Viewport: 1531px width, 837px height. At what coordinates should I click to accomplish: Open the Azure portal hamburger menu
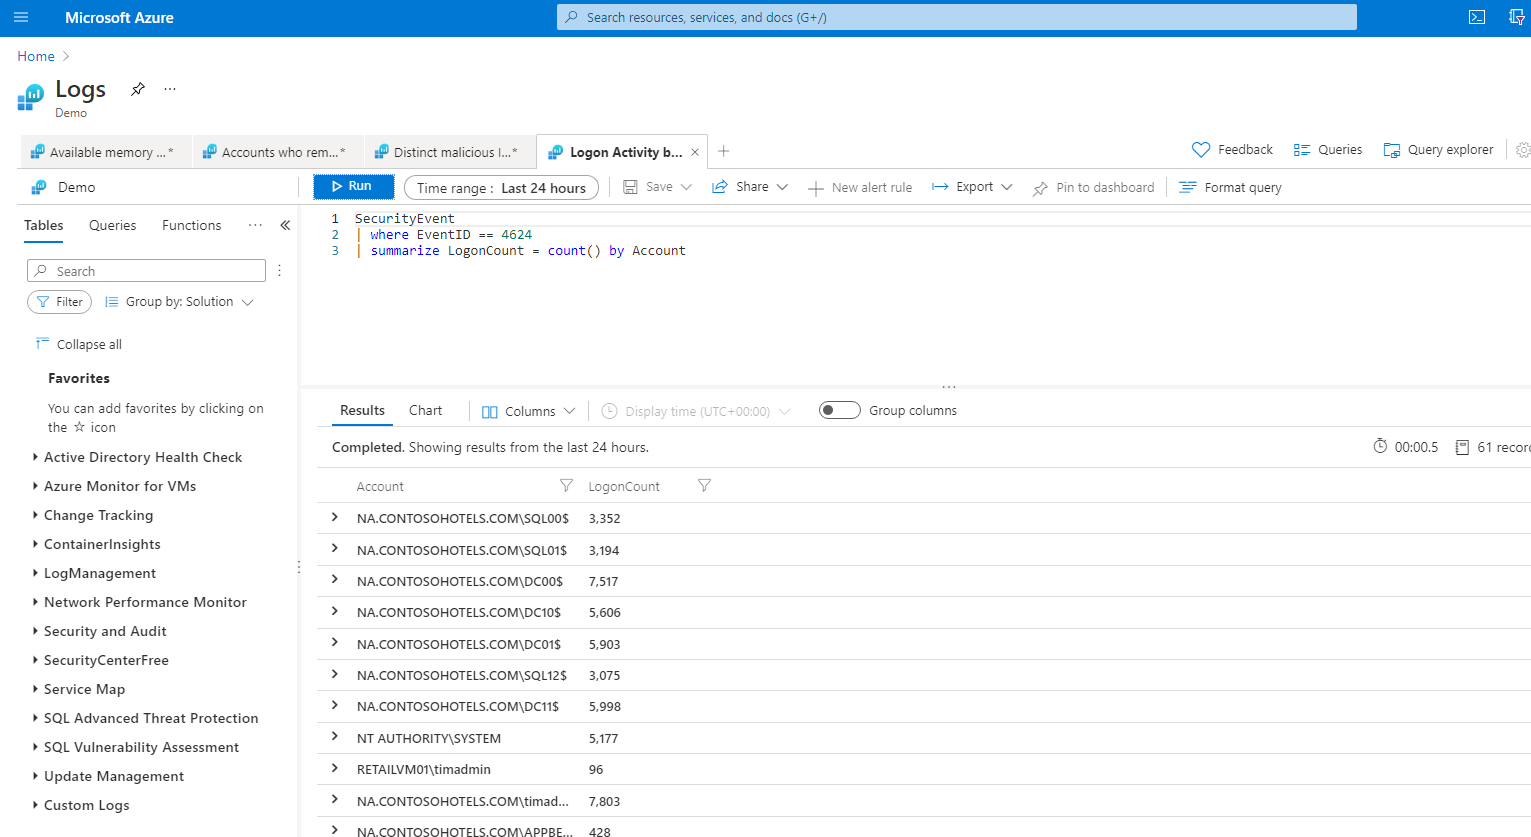[21, 16]
